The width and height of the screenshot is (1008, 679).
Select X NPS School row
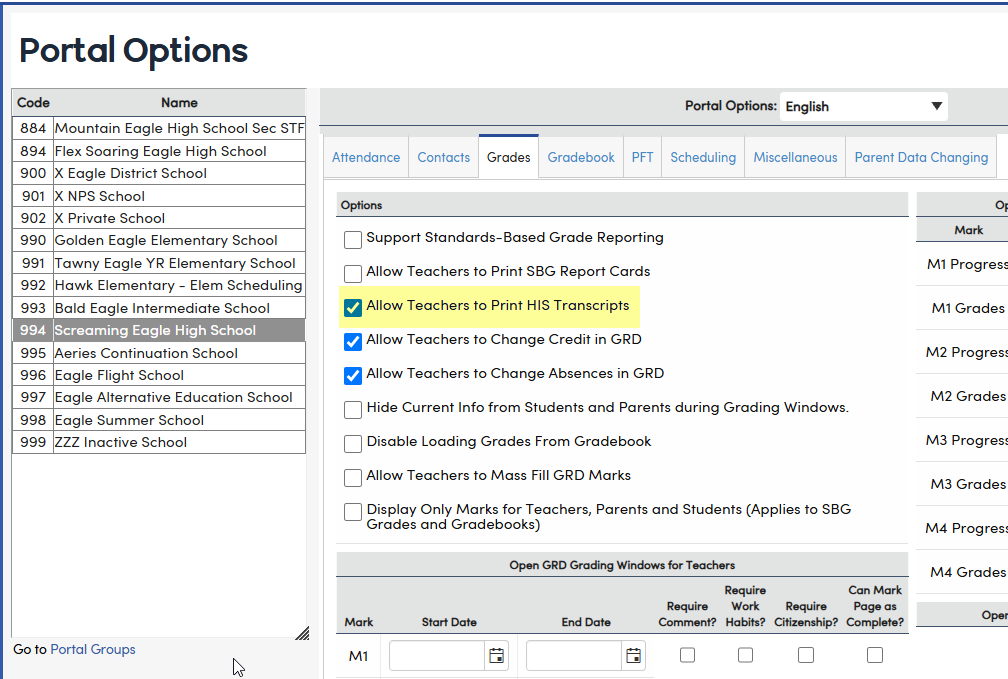(159, 196)
